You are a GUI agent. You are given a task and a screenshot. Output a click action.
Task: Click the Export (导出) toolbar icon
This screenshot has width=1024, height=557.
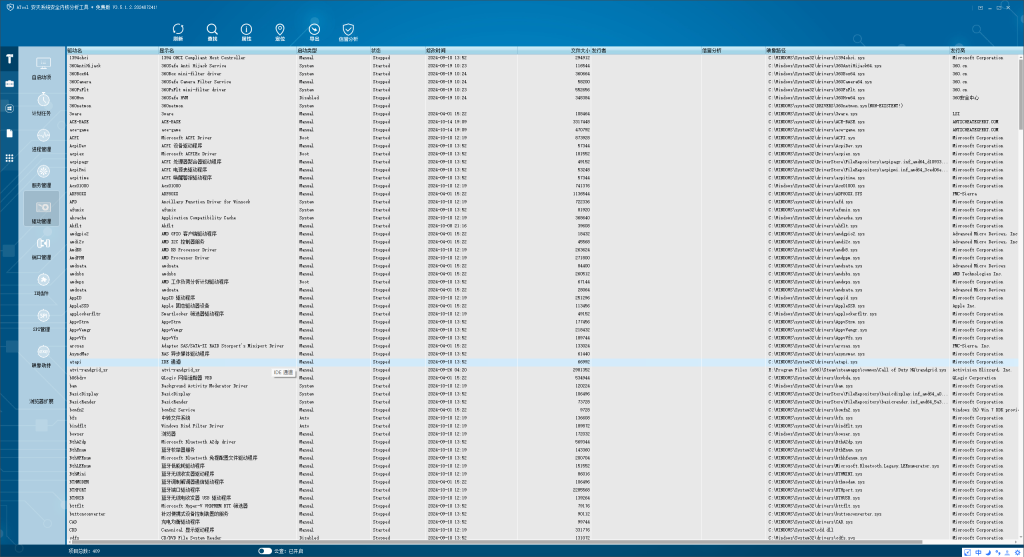[313, 32]
